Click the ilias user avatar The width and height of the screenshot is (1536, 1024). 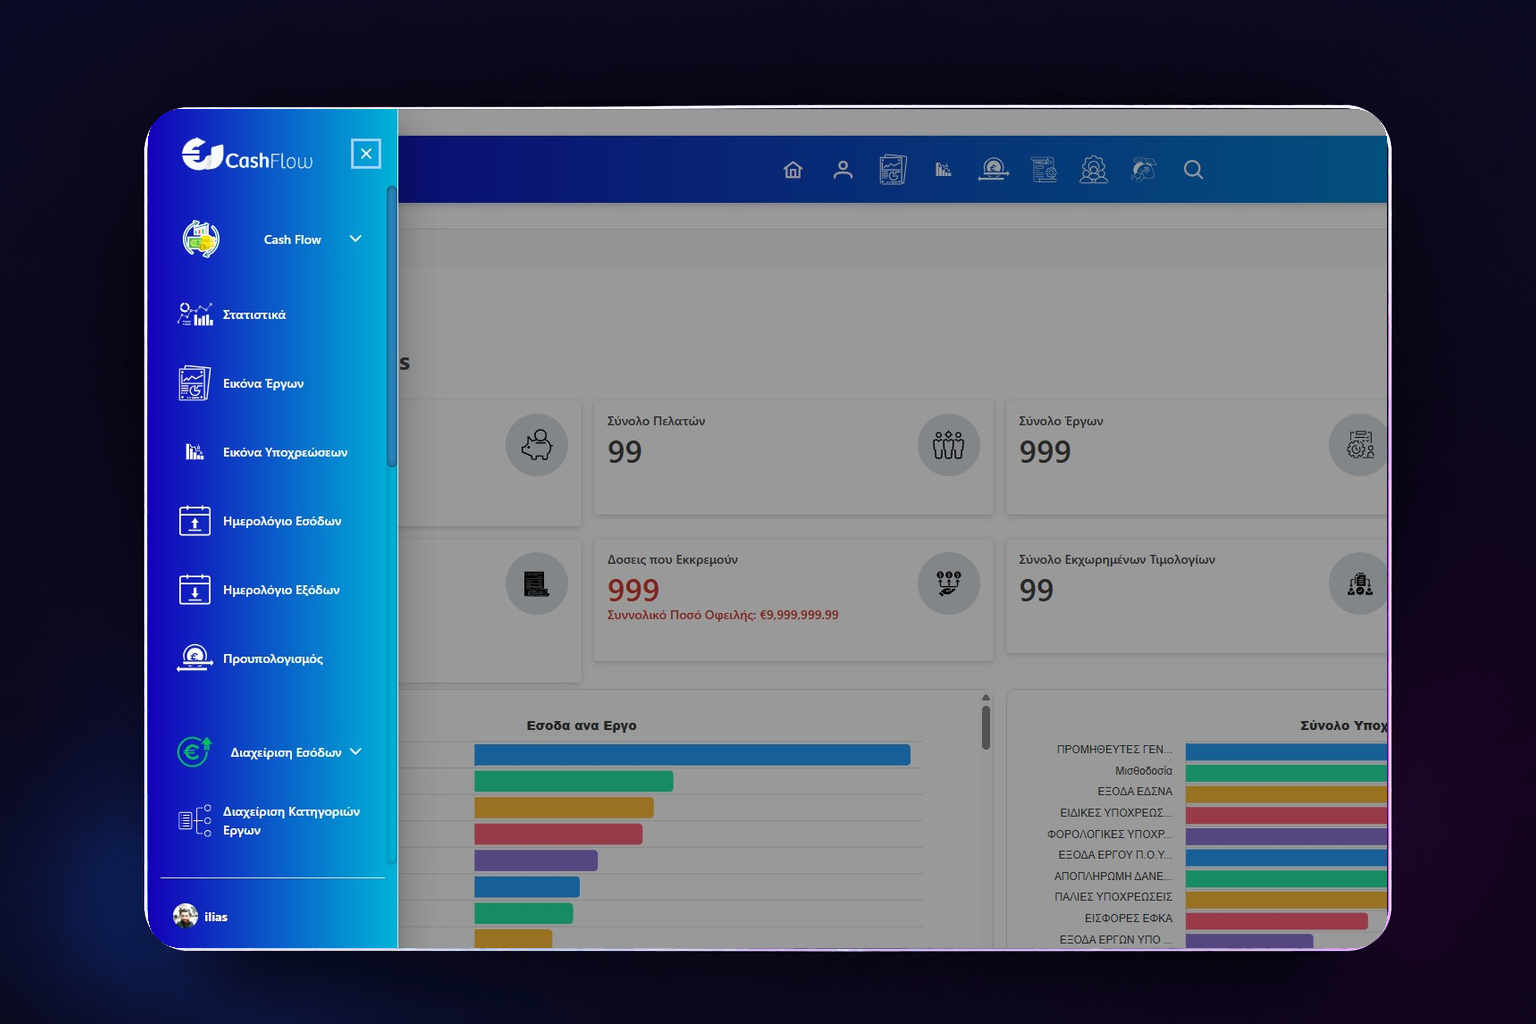(x=185, y=916)
